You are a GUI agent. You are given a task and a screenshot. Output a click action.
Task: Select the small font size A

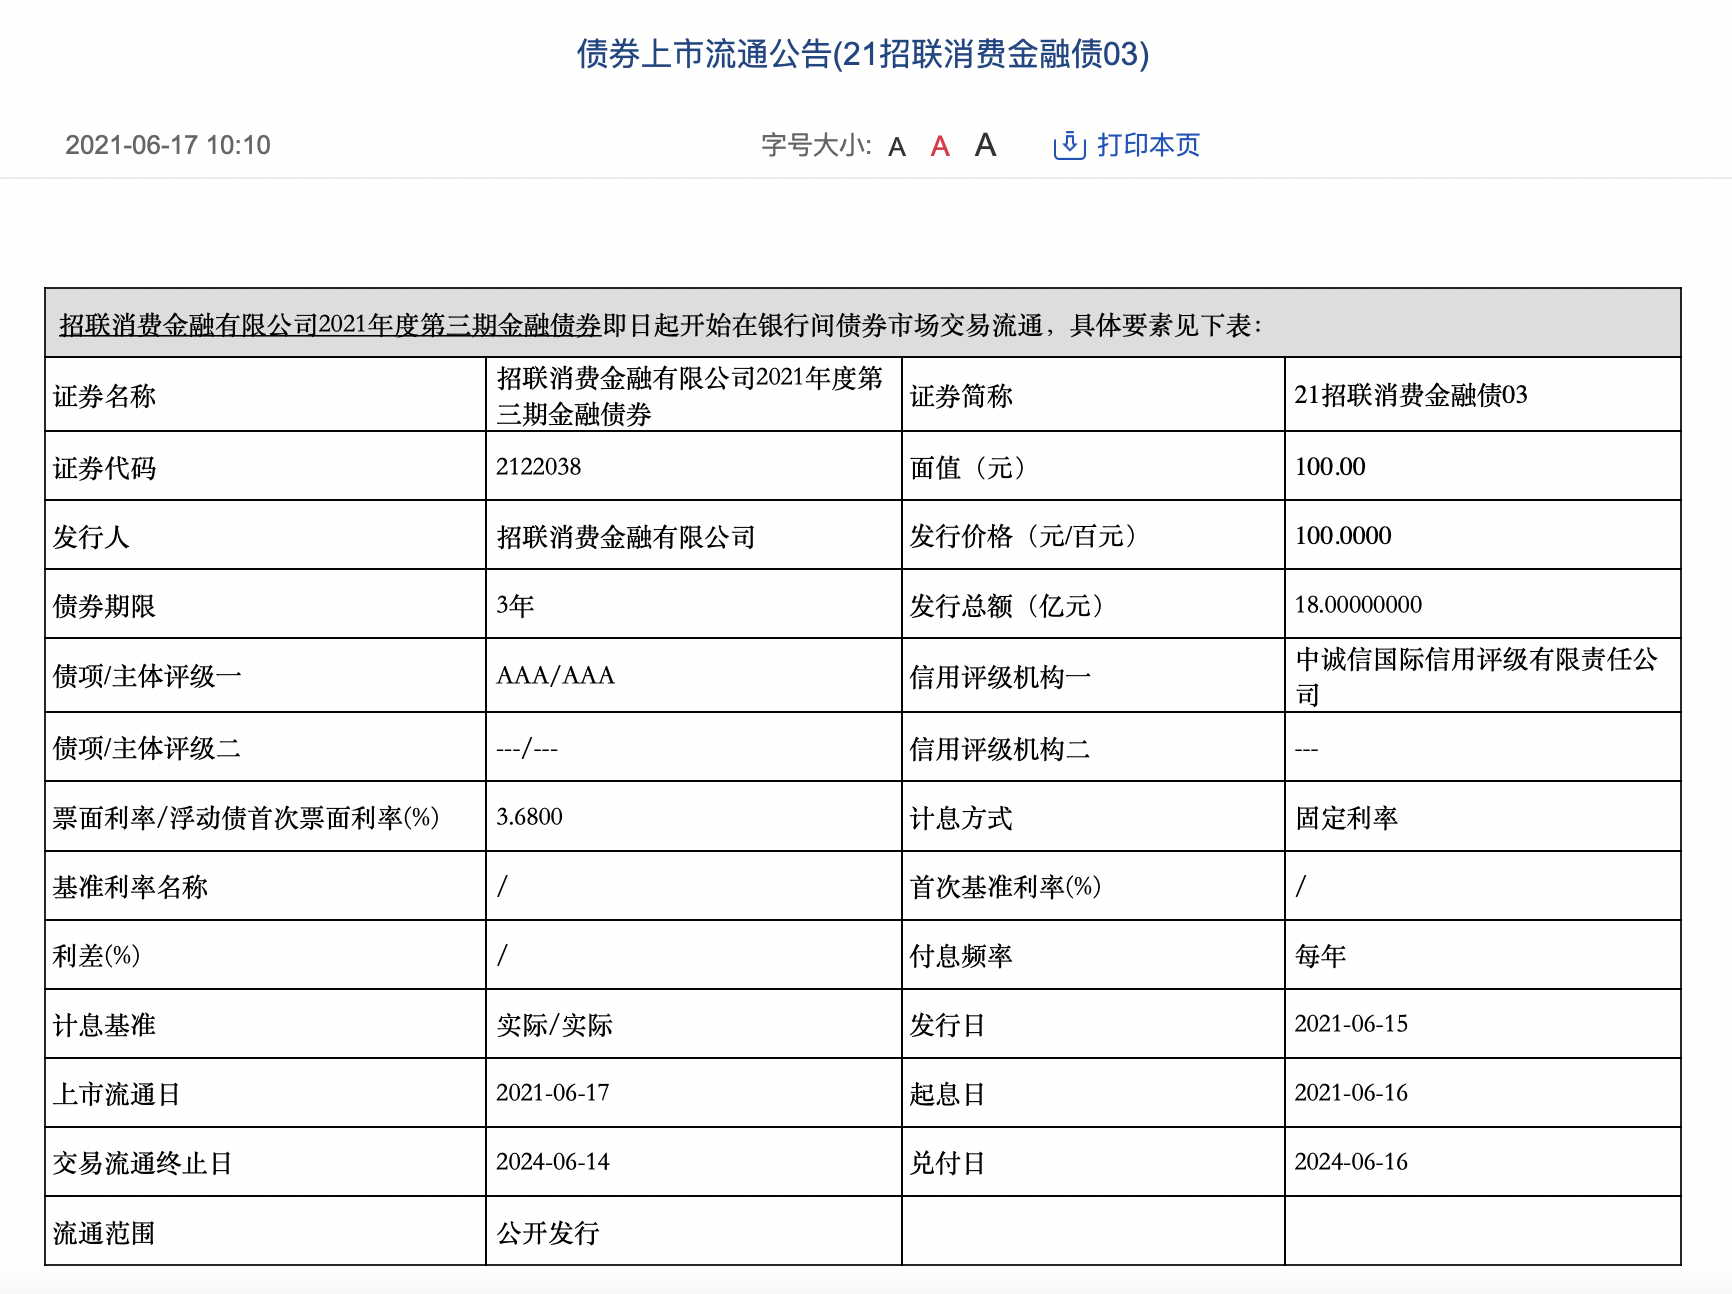click(897, 147)
